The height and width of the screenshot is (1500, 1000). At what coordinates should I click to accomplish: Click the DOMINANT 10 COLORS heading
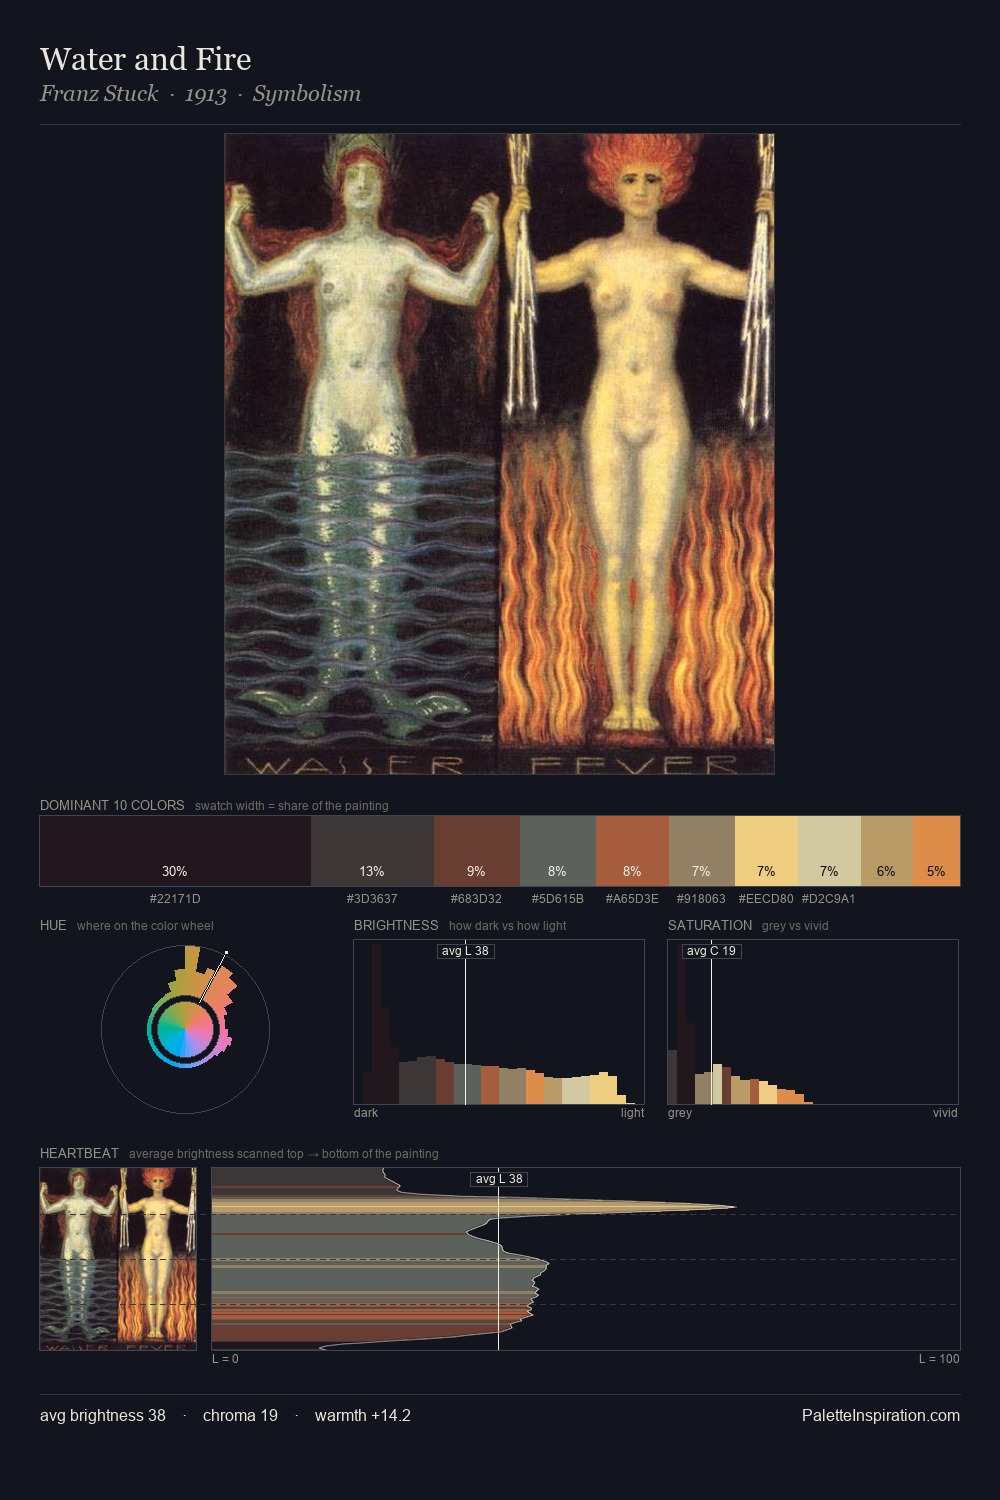112,805
